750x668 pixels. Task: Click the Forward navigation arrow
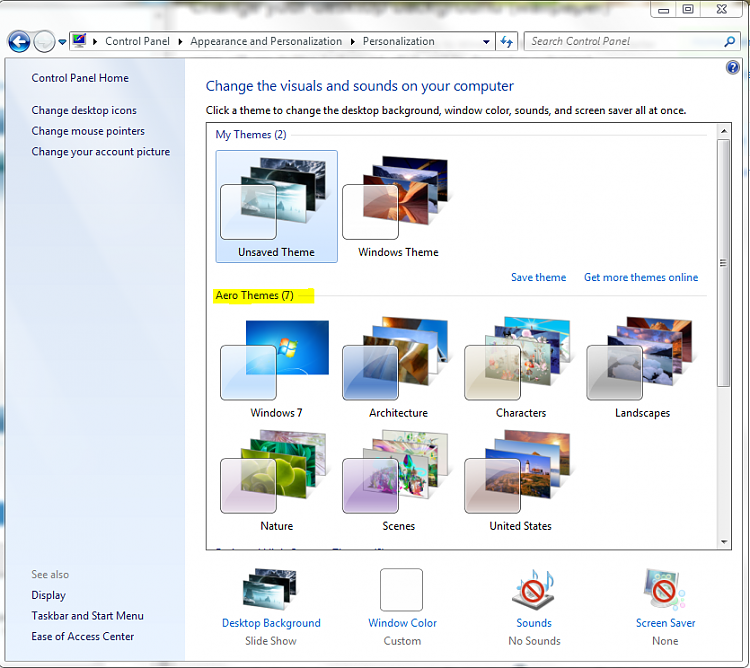pos(44,42)
